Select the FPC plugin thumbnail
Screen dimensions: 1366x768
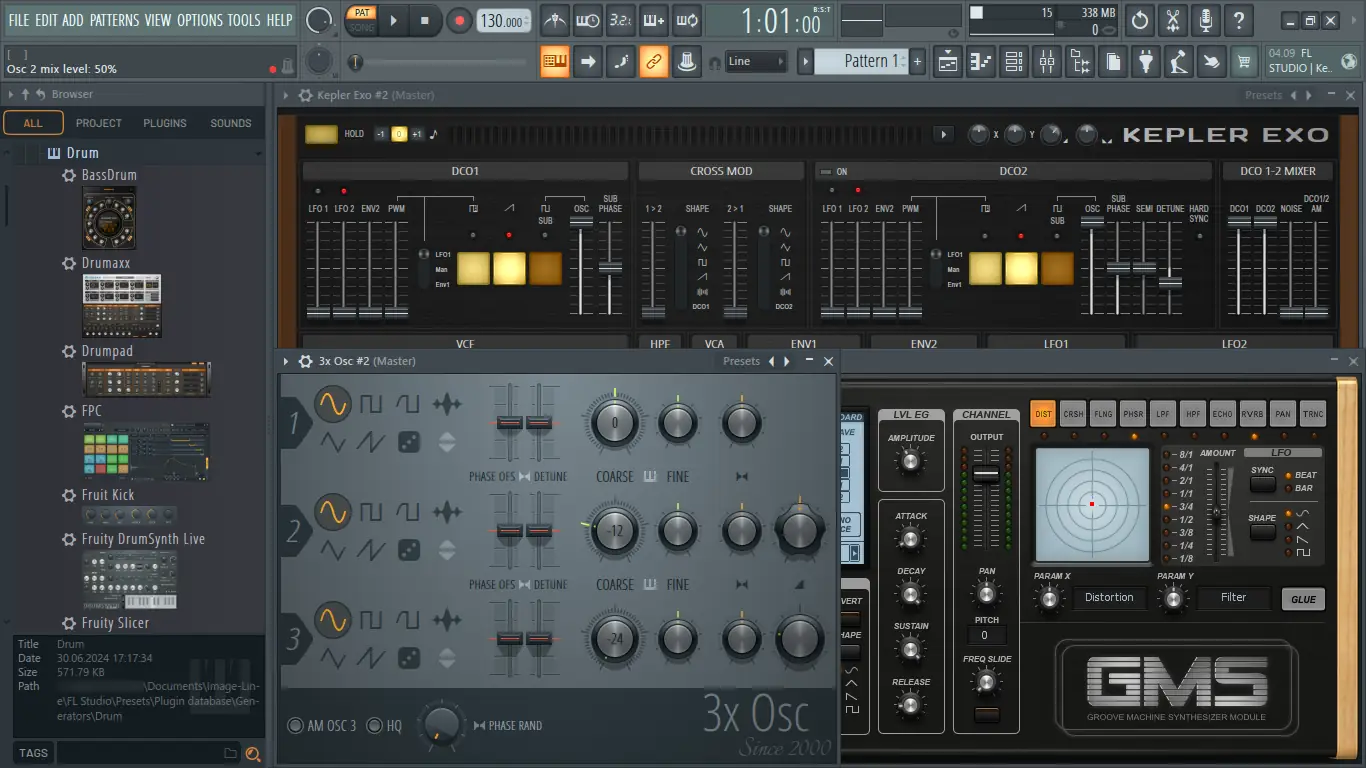146,451
